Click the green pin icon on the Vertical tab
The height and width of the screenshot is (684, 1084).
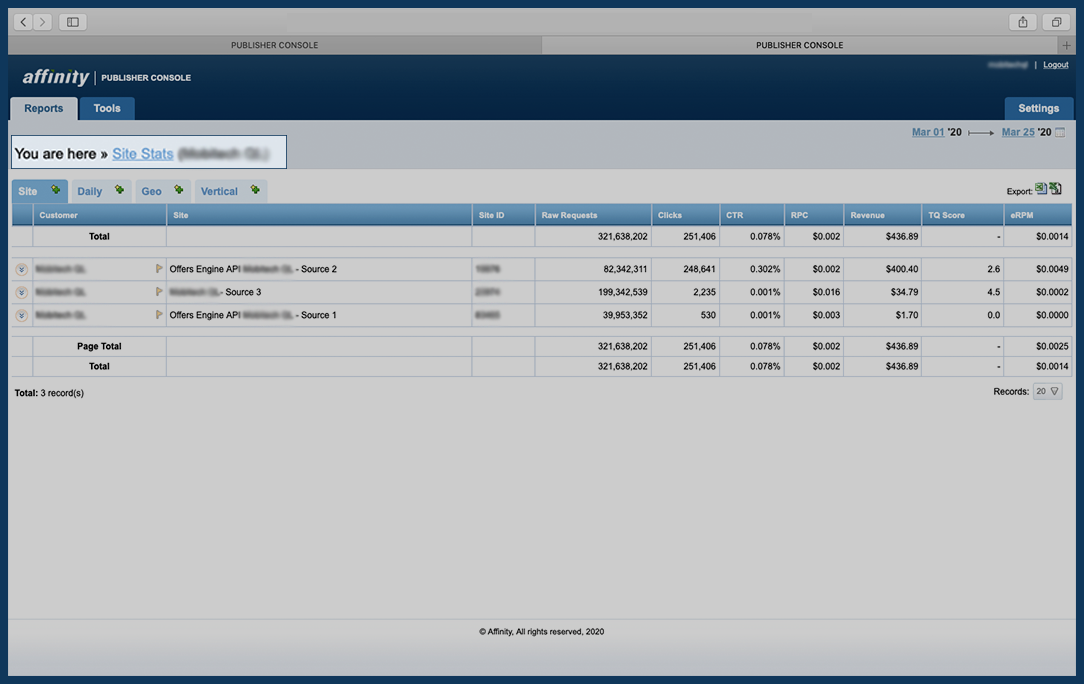point(255,190)
